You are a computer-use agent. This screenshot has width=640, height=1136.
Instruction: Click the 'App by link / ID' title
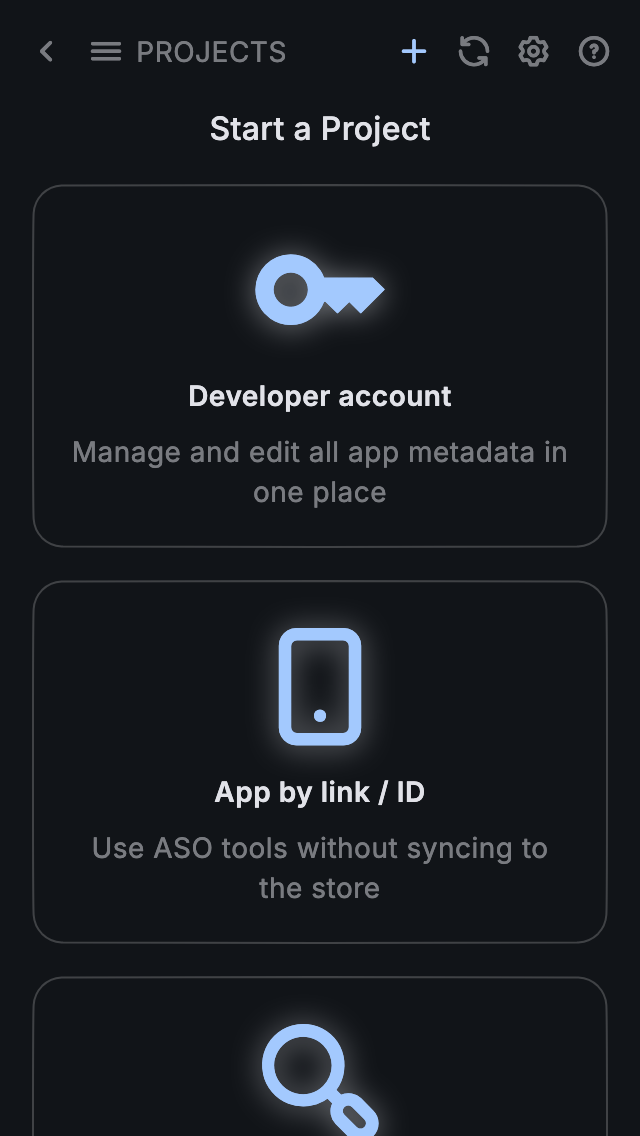pos(320,792)
